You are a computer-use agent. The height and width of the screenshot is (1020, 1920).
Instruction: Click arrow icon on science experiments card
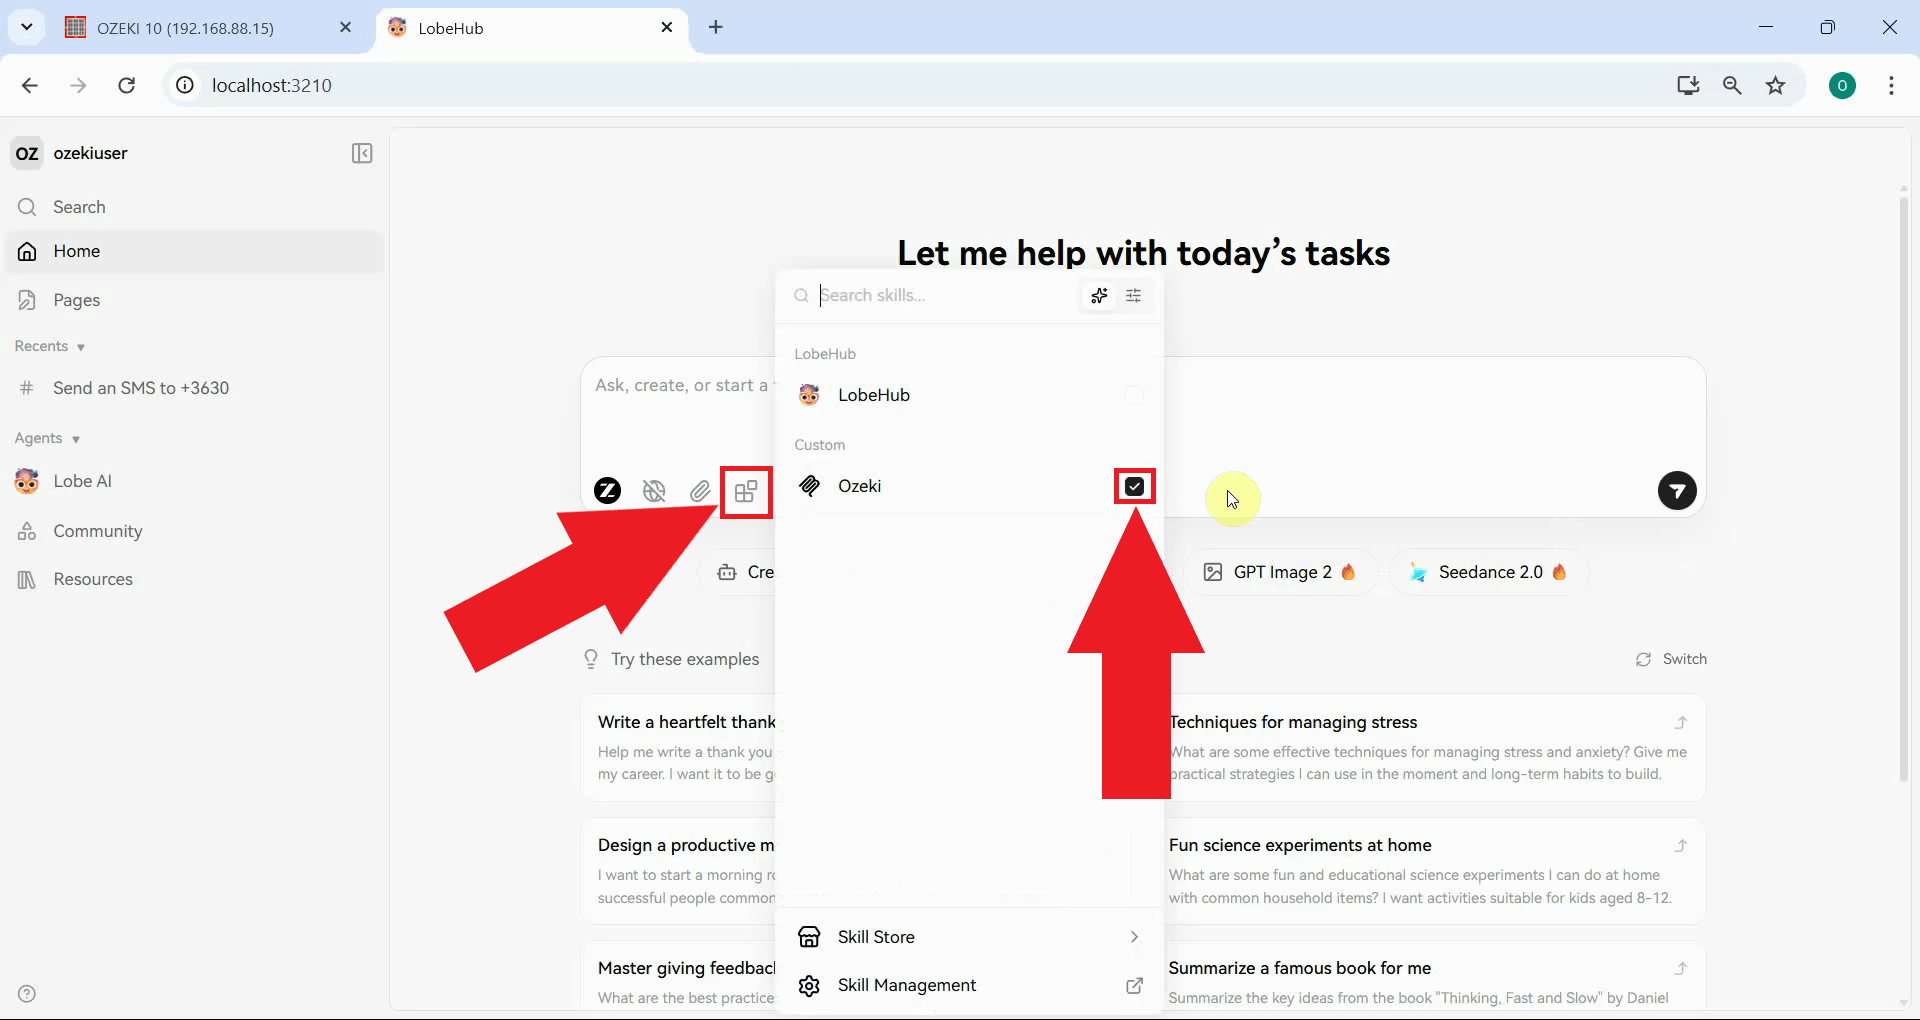(1681, 845)
